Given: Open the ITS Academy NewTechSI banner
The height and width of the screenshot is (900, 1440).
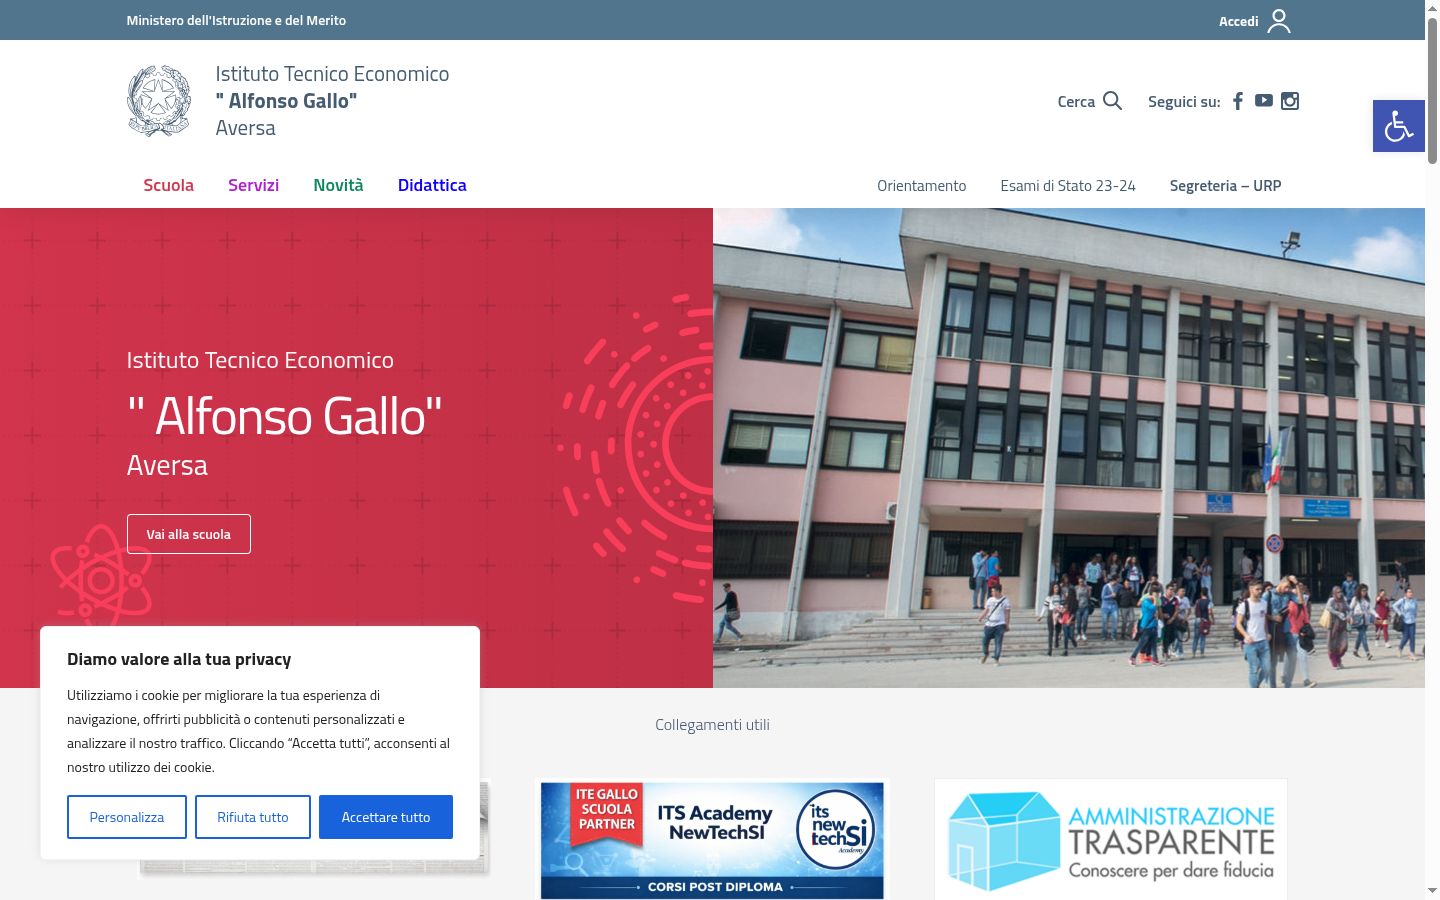Looking at the screenshot, I should tap(712, 840).
